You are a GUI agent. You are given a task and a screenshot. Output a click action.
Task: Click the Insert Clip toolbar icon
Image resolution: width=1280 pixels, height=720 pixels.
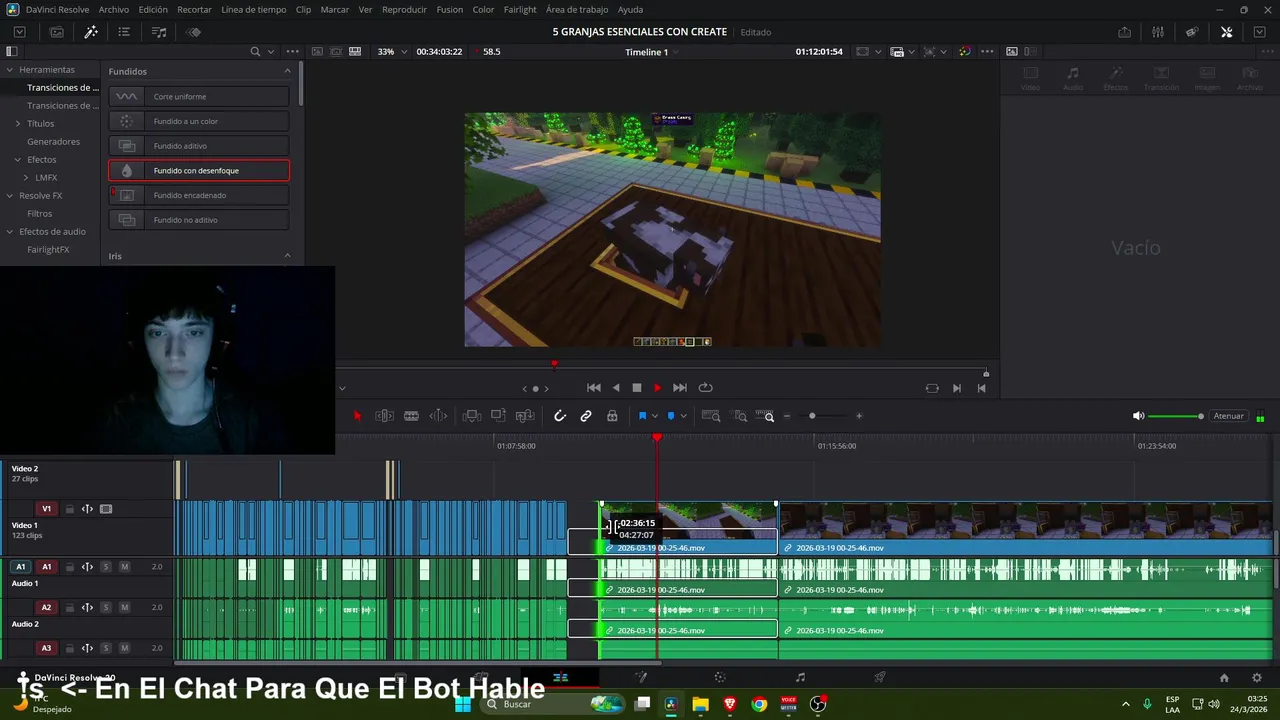[x=472, y=416]
